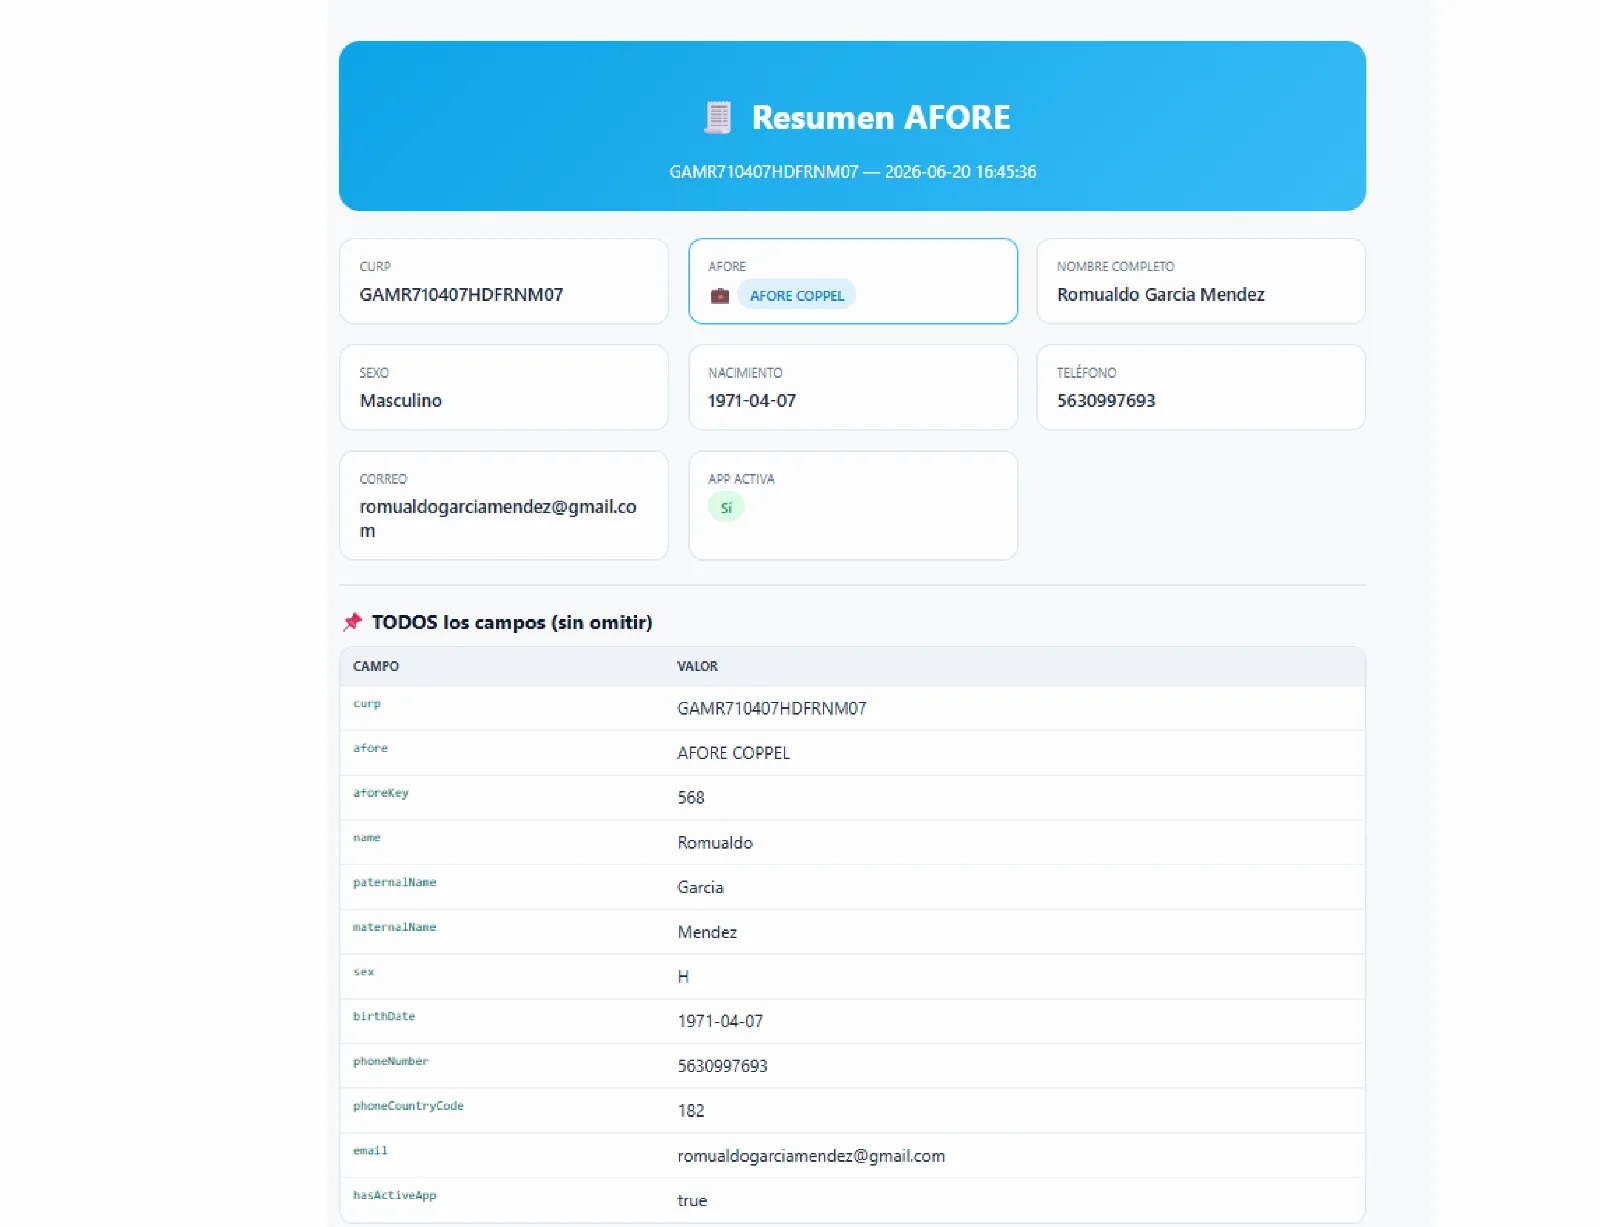The height and width of the screenshot is (1227, 1600).
Task: Click the phoneNumber field label
Action: [391, 1061]
